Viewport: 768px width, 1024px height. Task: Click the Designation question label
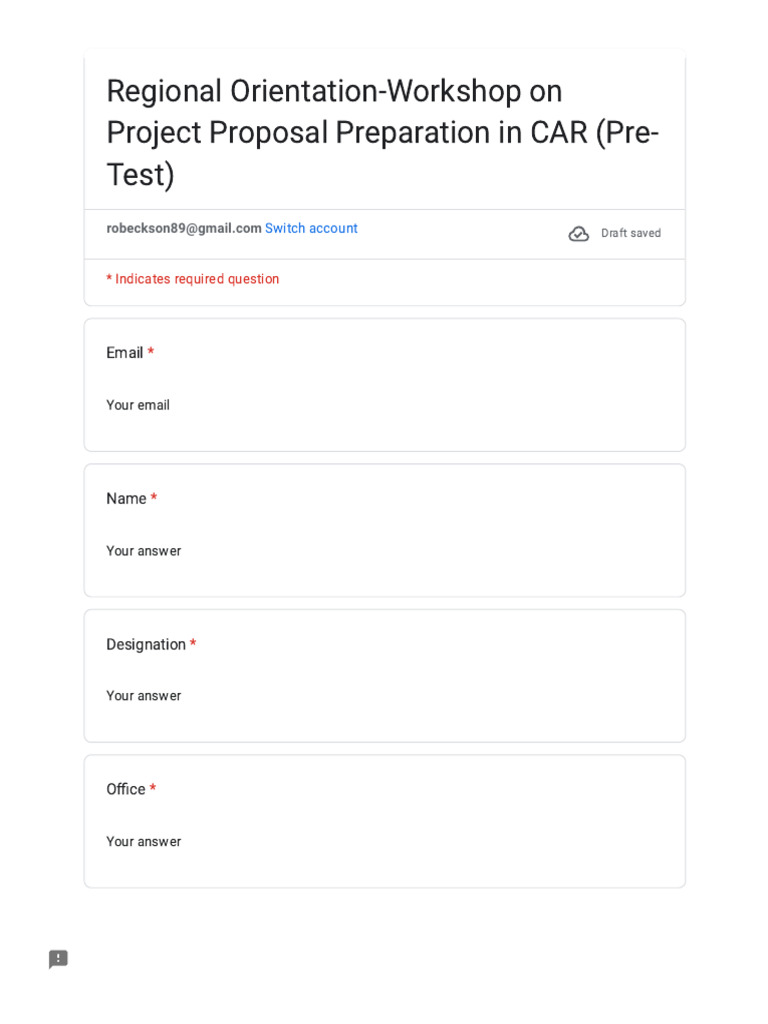(x=146, y=645)
